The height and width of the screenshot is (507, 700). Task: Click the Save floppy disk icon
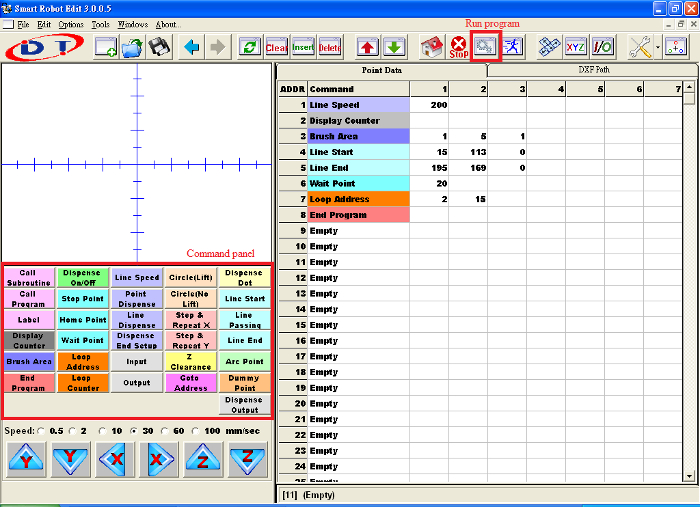159,46
